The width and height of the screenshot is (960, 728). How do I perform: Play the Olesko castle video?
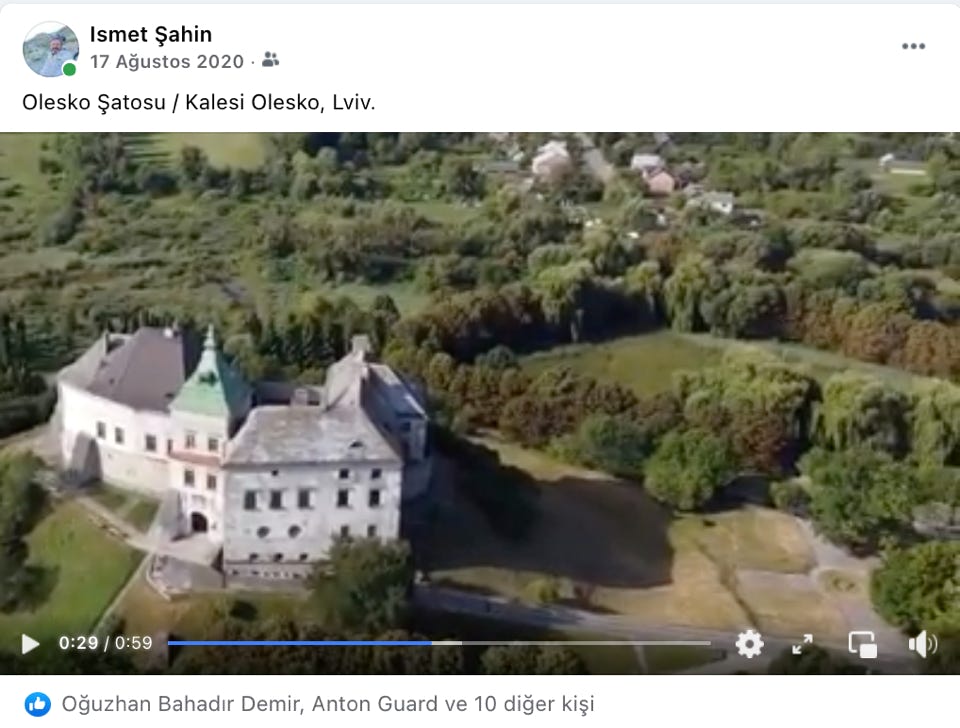pyautogui.click(x=30, y=644)
